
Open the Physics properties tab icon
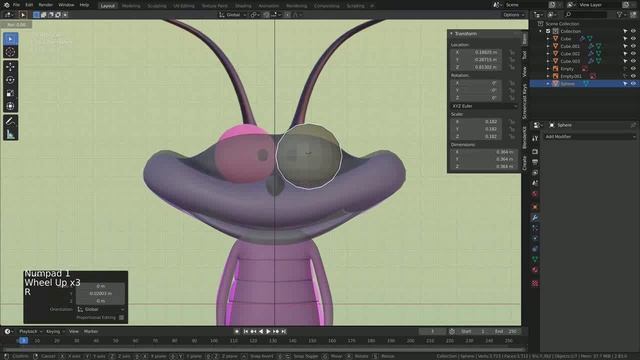pos(535,239)
